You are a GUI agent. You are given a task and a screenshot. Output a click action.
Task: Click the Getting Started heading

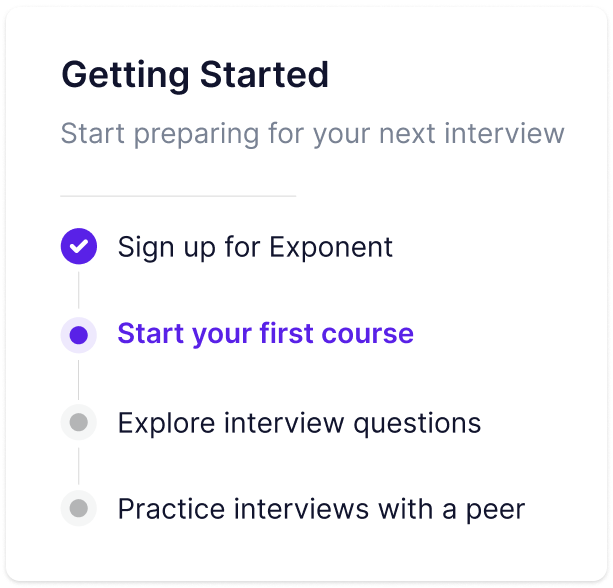coord(195,75)
